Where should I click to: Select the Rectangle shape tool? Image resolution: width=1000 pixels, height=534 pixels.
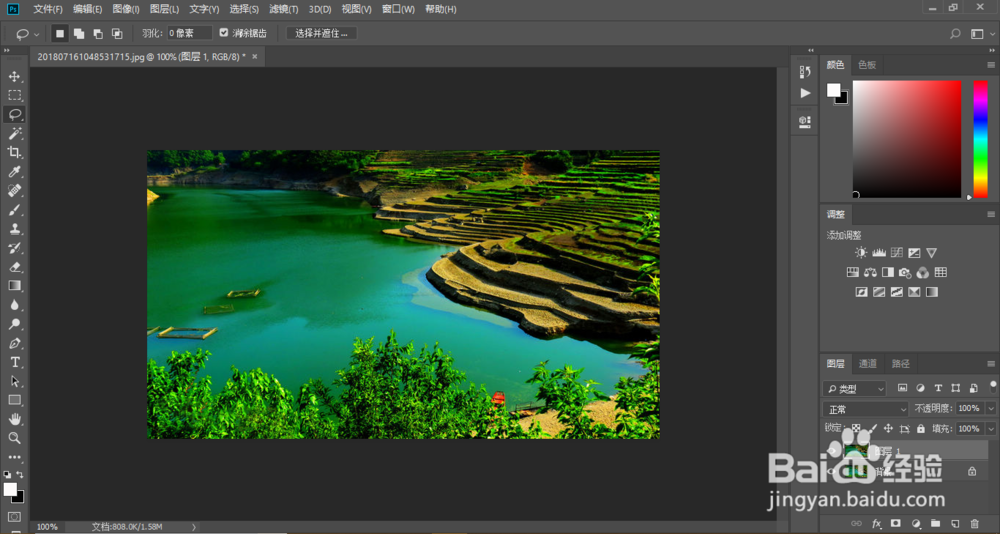click(14, 400)
